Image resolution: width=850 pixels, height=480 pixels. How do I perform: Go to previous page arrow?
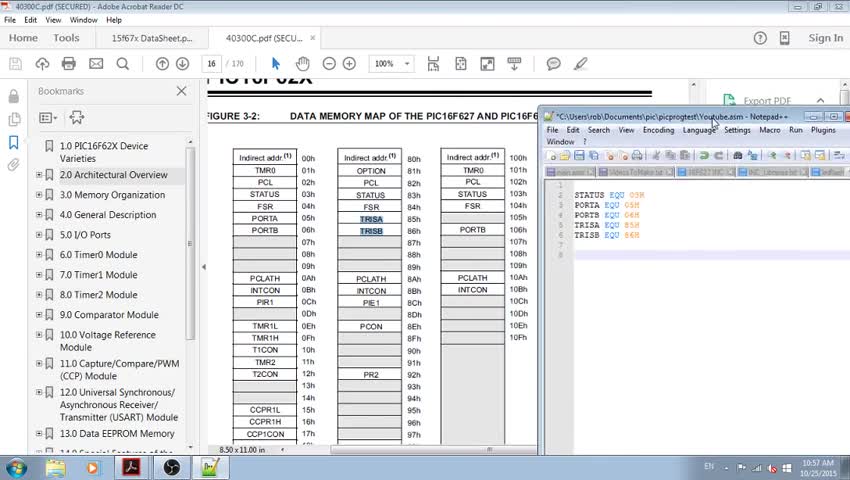click(162, 64)
